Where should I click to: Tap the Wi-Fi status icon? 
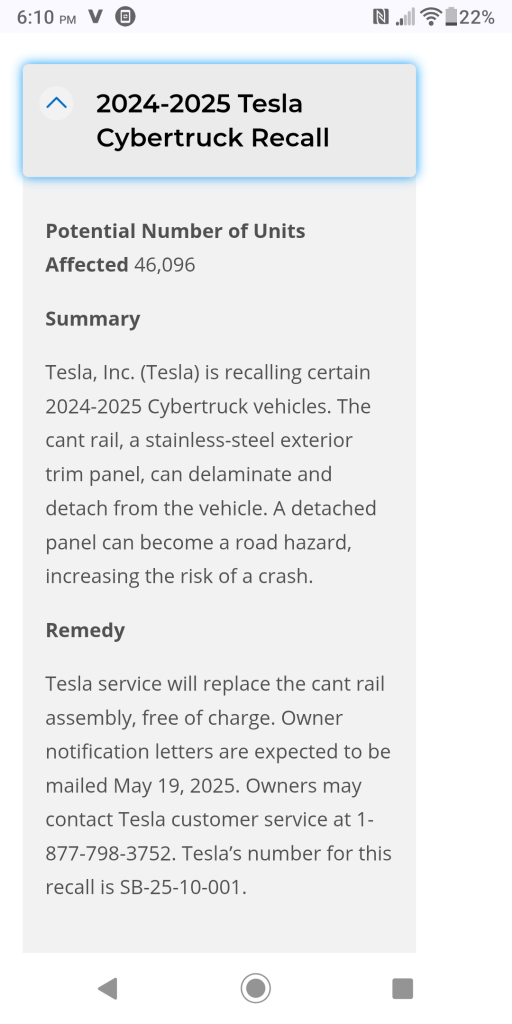click(x=431, y=17)
